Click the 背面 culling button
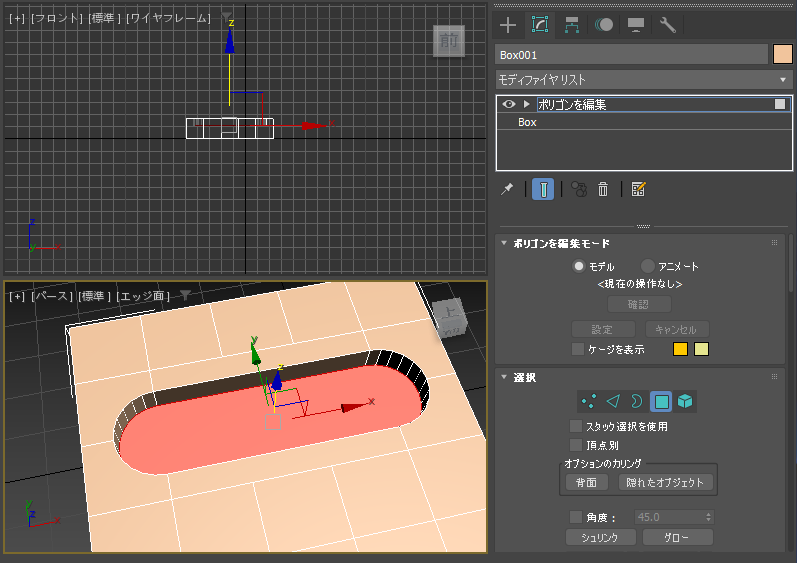Screen dimensions: 797x563 click(x=587, y=482)
